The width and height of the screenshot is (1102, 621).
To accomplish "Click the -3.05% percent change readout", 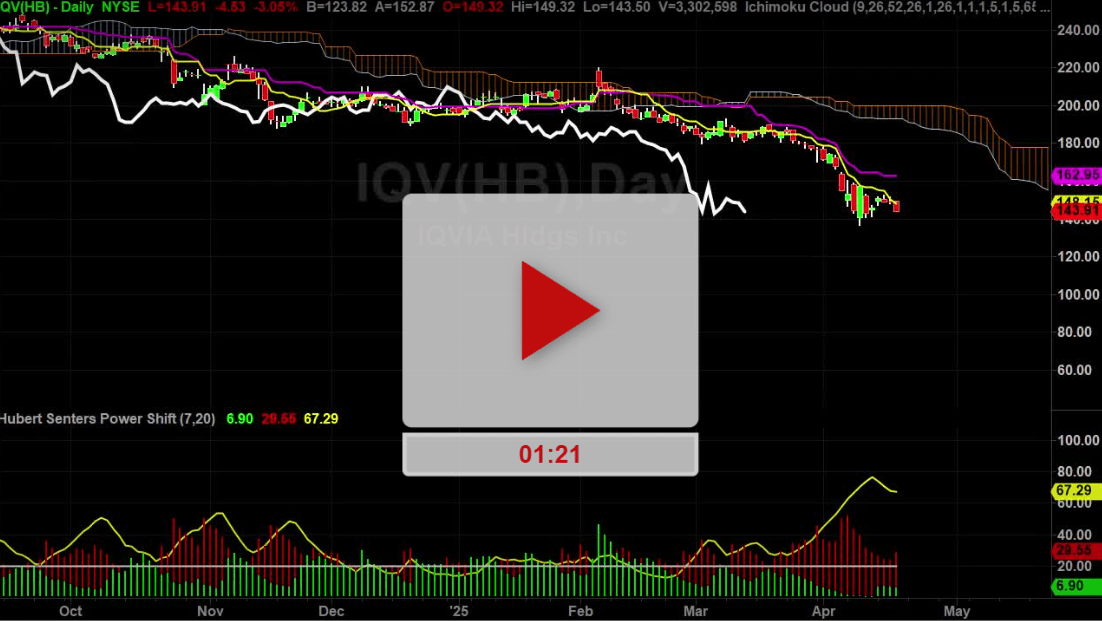I will 274,7.
